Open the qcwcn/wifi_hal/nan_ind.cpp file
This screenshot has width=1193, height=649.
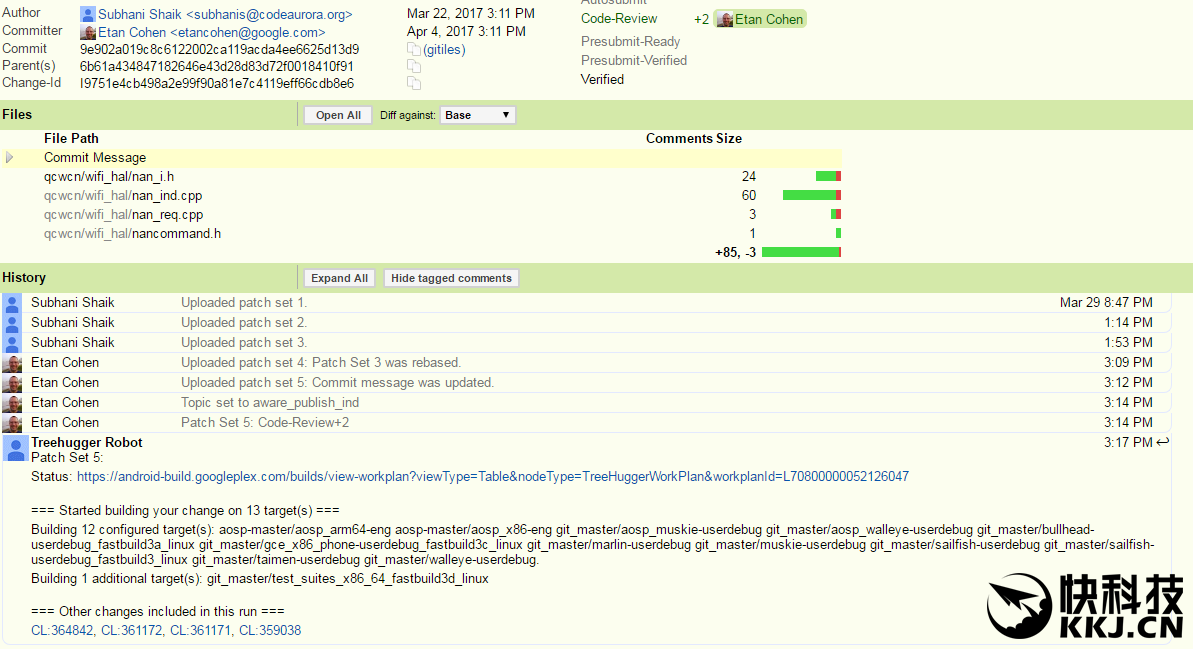click(x=123, y=196)
